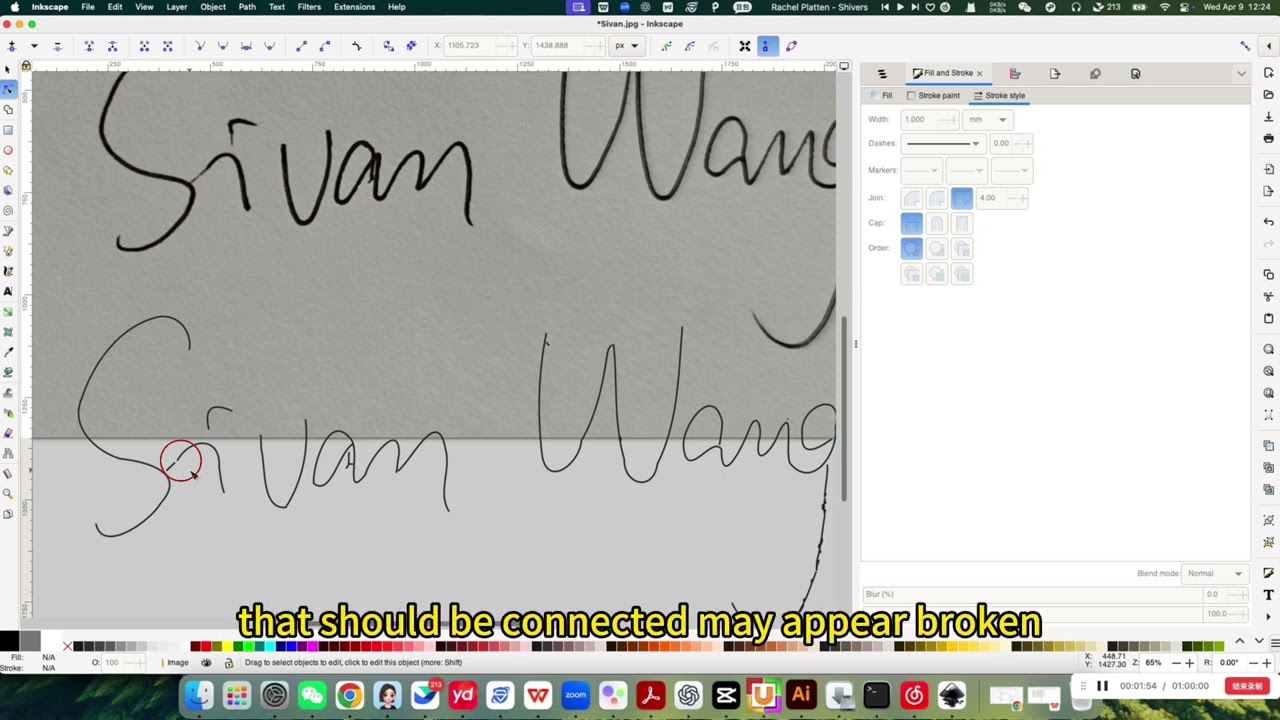Select the Node edit tool
The width and height of the screenshot is (1280, 720).
pos(8,89)
